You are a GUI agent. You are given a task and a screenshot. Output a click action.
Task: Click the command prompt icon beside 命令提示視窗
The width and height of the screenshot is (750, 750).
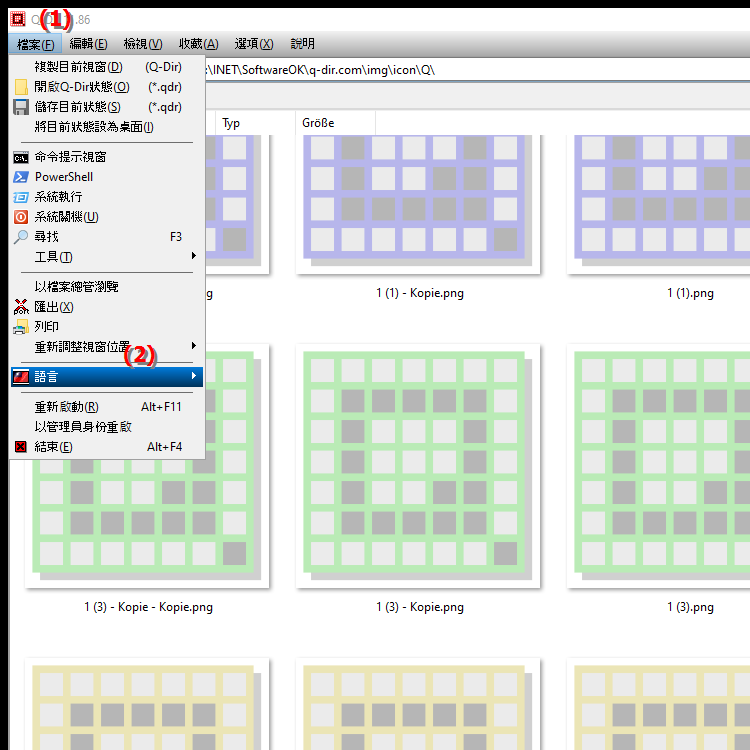[21, 157]
